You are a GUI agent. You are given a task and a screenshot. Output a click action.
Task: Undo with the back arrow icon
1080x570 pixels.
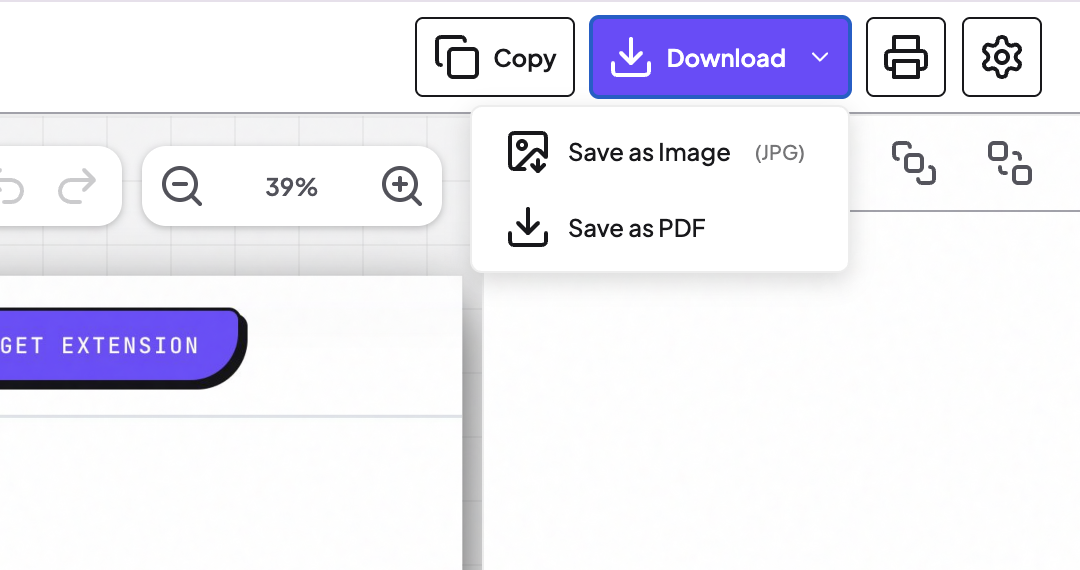click(10, 186)
